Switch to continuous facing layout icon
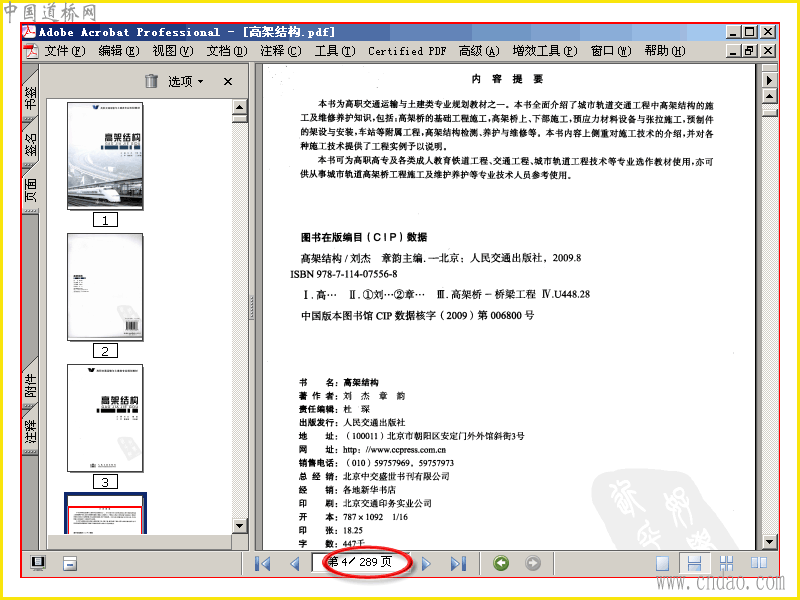This screenshot has width=800, height=600. pos(726,563)
